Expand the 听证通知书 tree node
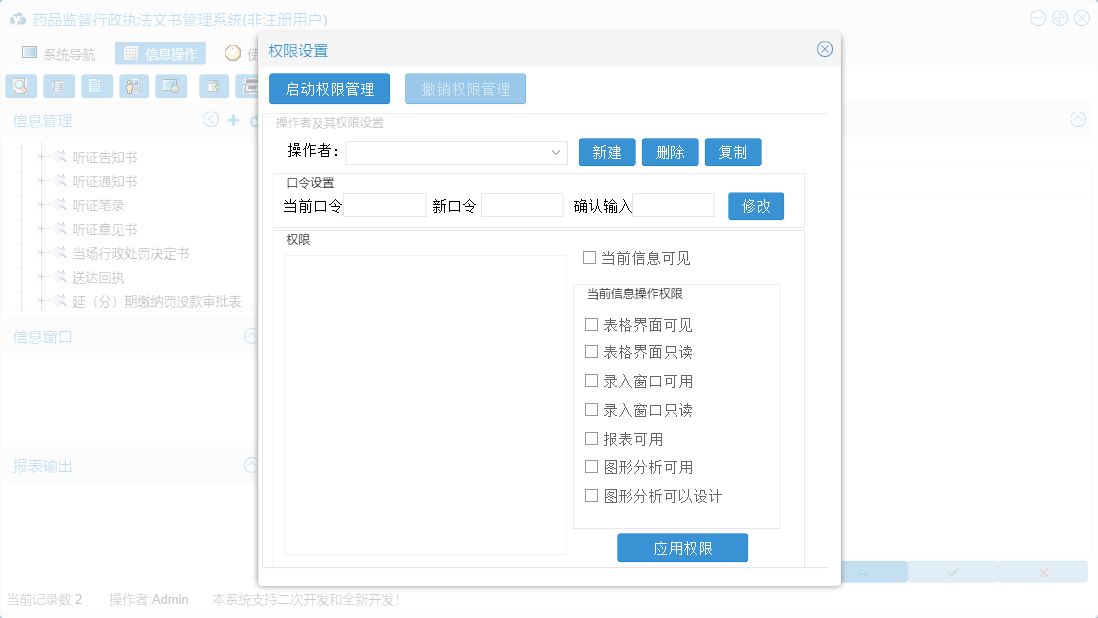Screen dimensions: 1098x618 (41, 181)
